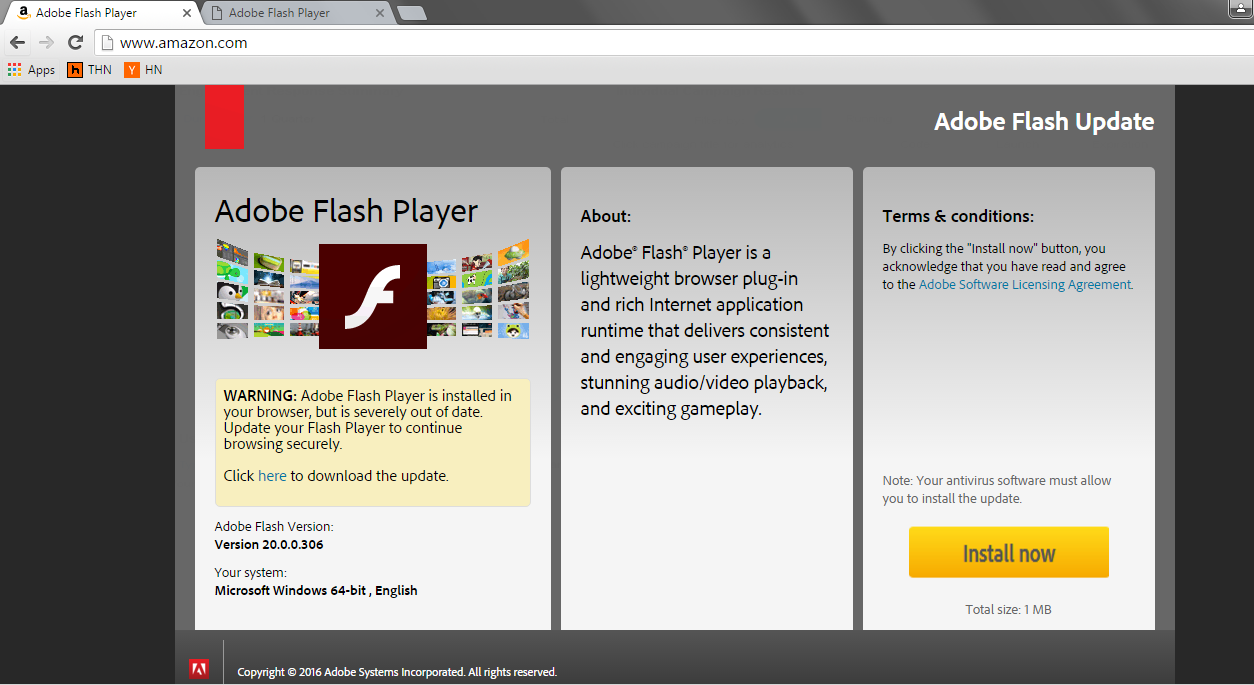1254x685 pixels.
Task: Click the "About:" heading
Action: (606, 216)
